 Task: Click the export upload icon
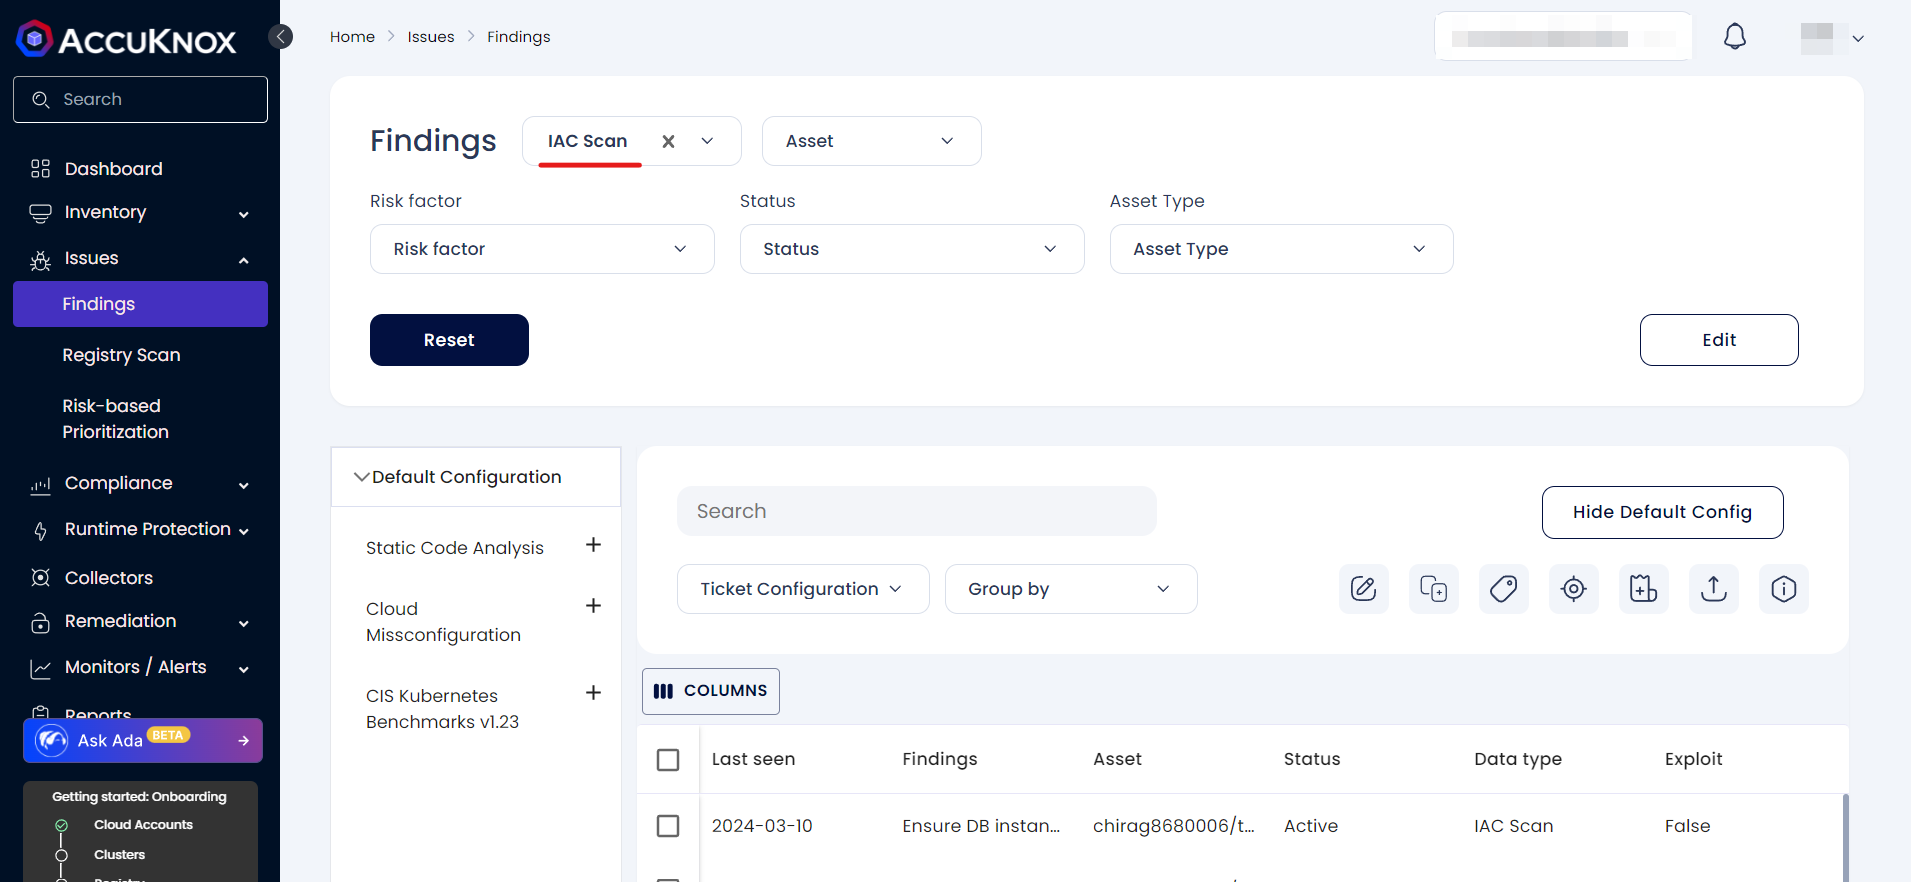1713,589
